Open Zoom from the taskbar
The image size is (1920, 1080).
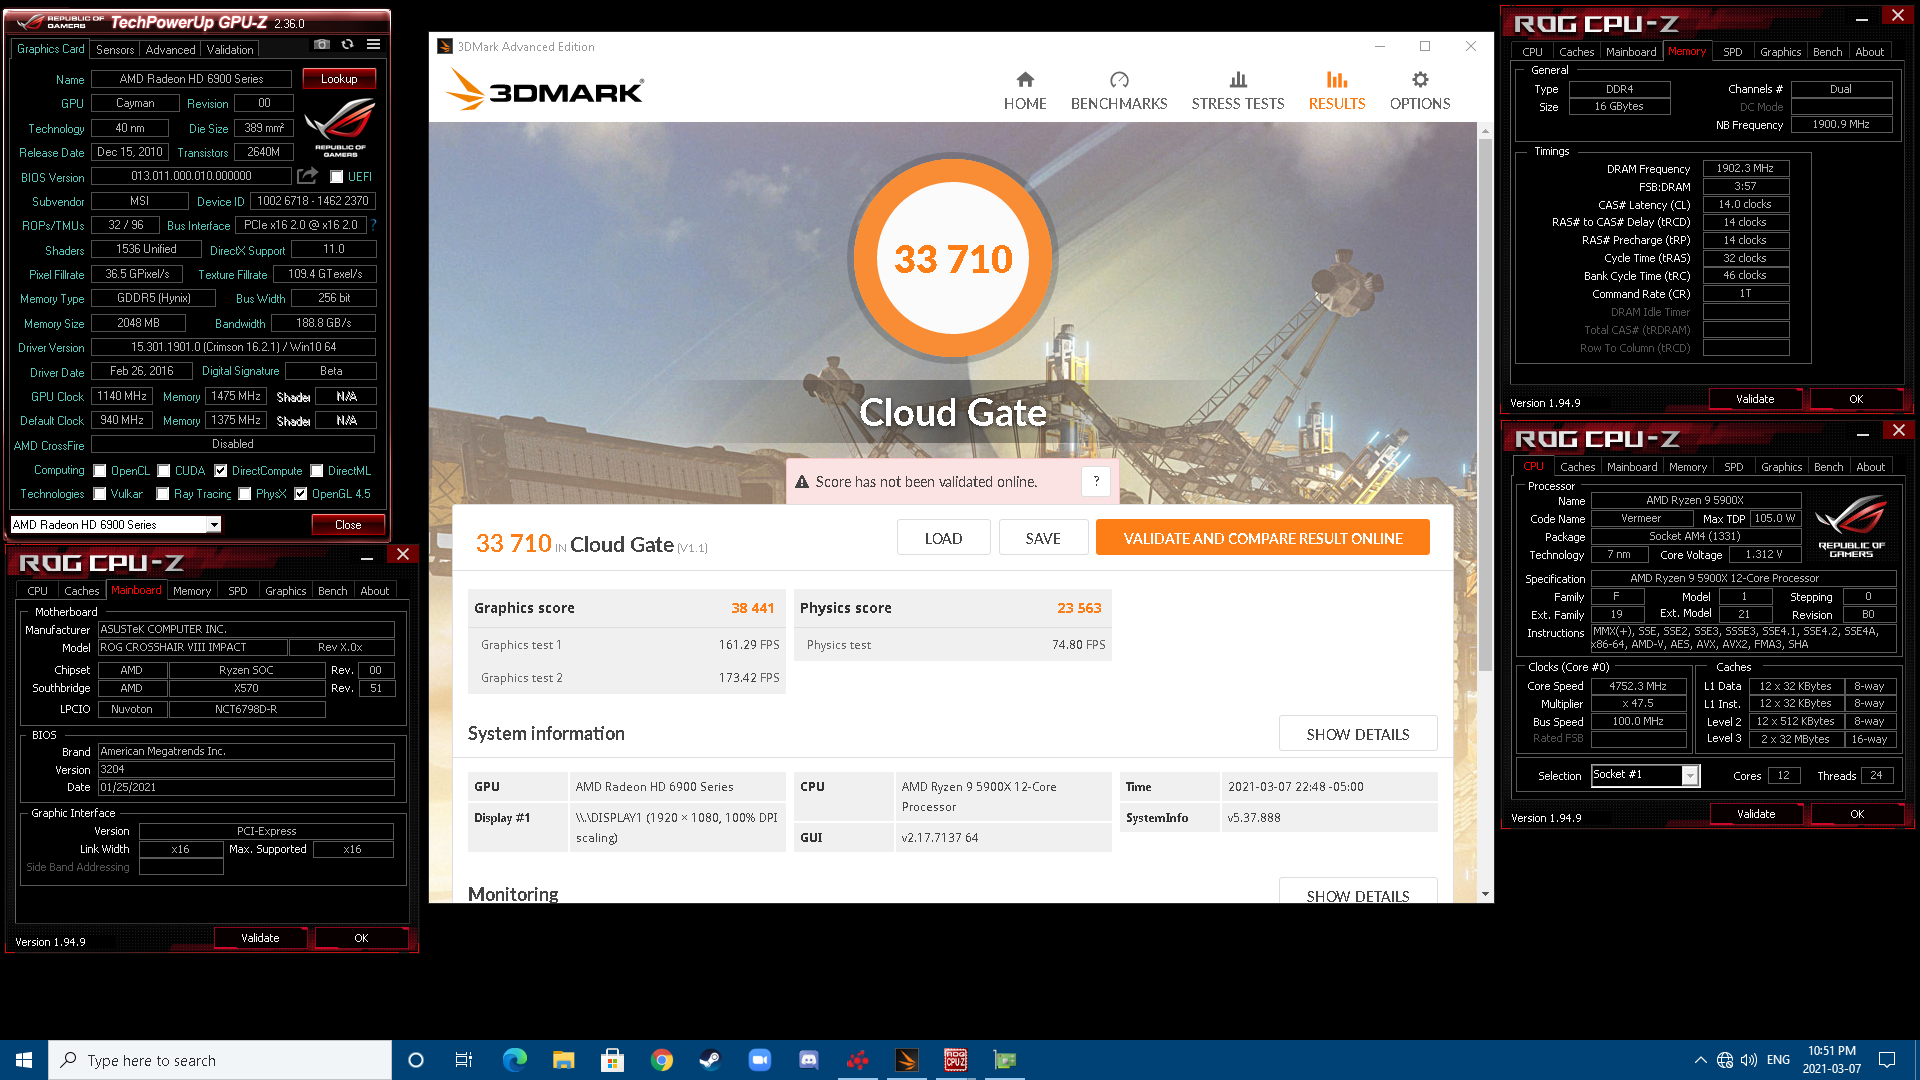759,1060
